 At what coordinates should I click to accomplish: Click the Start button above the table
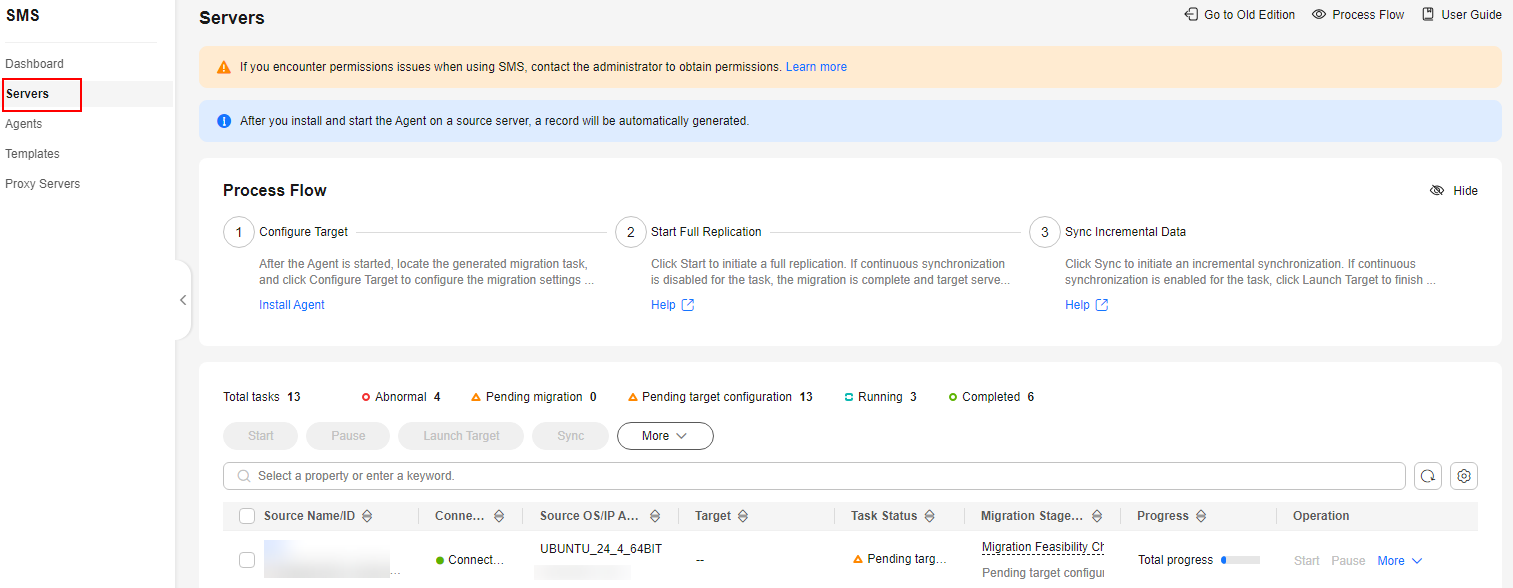click(x=261, y=436)
